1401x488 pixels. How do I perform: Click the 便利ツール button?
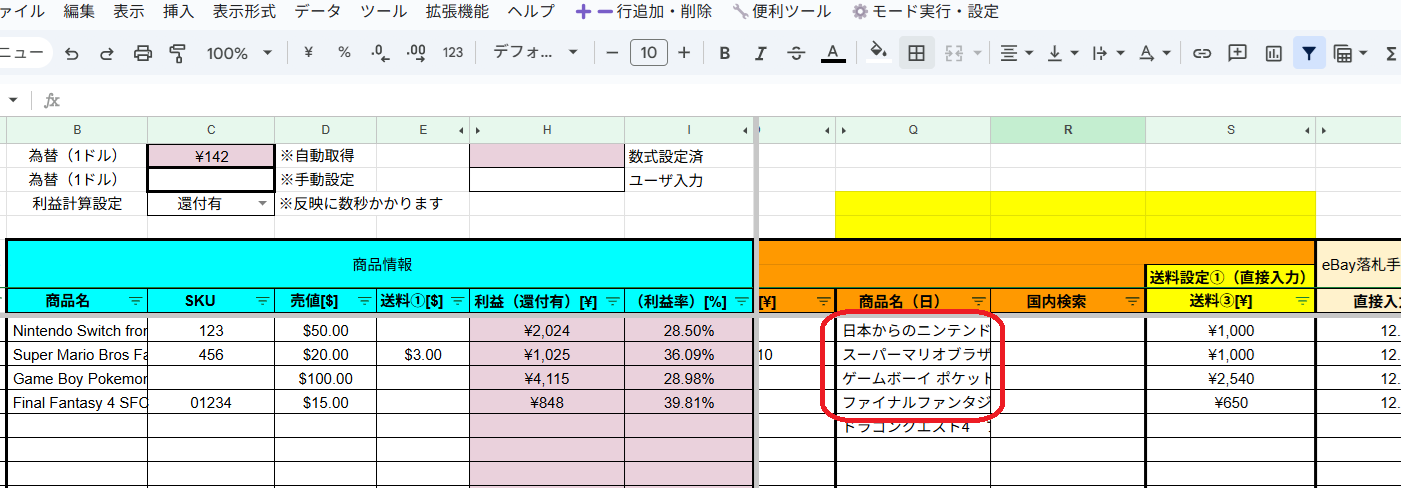(x=781, y=12)
